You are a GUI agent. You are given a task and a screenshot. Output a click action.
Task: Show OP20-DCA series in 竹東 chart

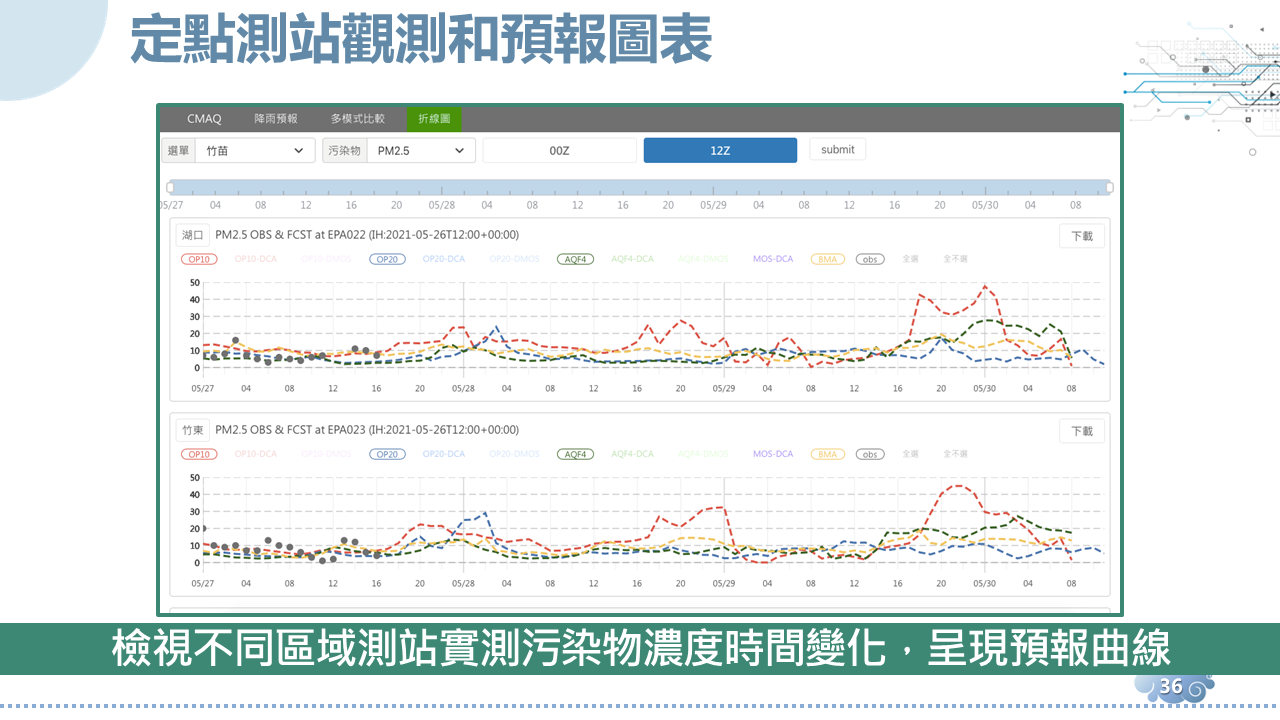point(443,454)
